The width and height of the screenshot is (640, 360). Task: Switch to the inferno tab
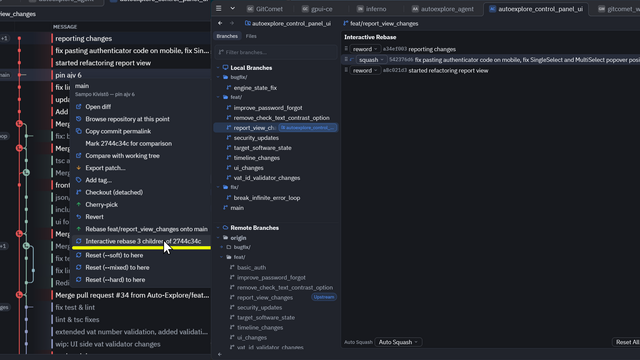tap(371, 9)
